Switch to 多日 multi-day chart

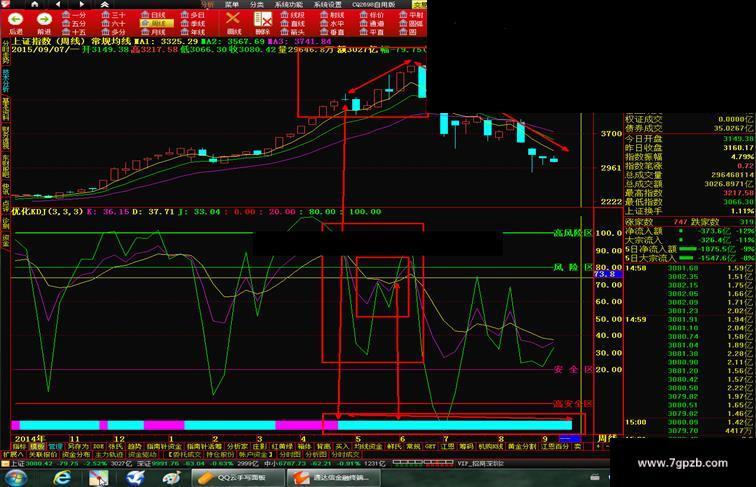192,15
